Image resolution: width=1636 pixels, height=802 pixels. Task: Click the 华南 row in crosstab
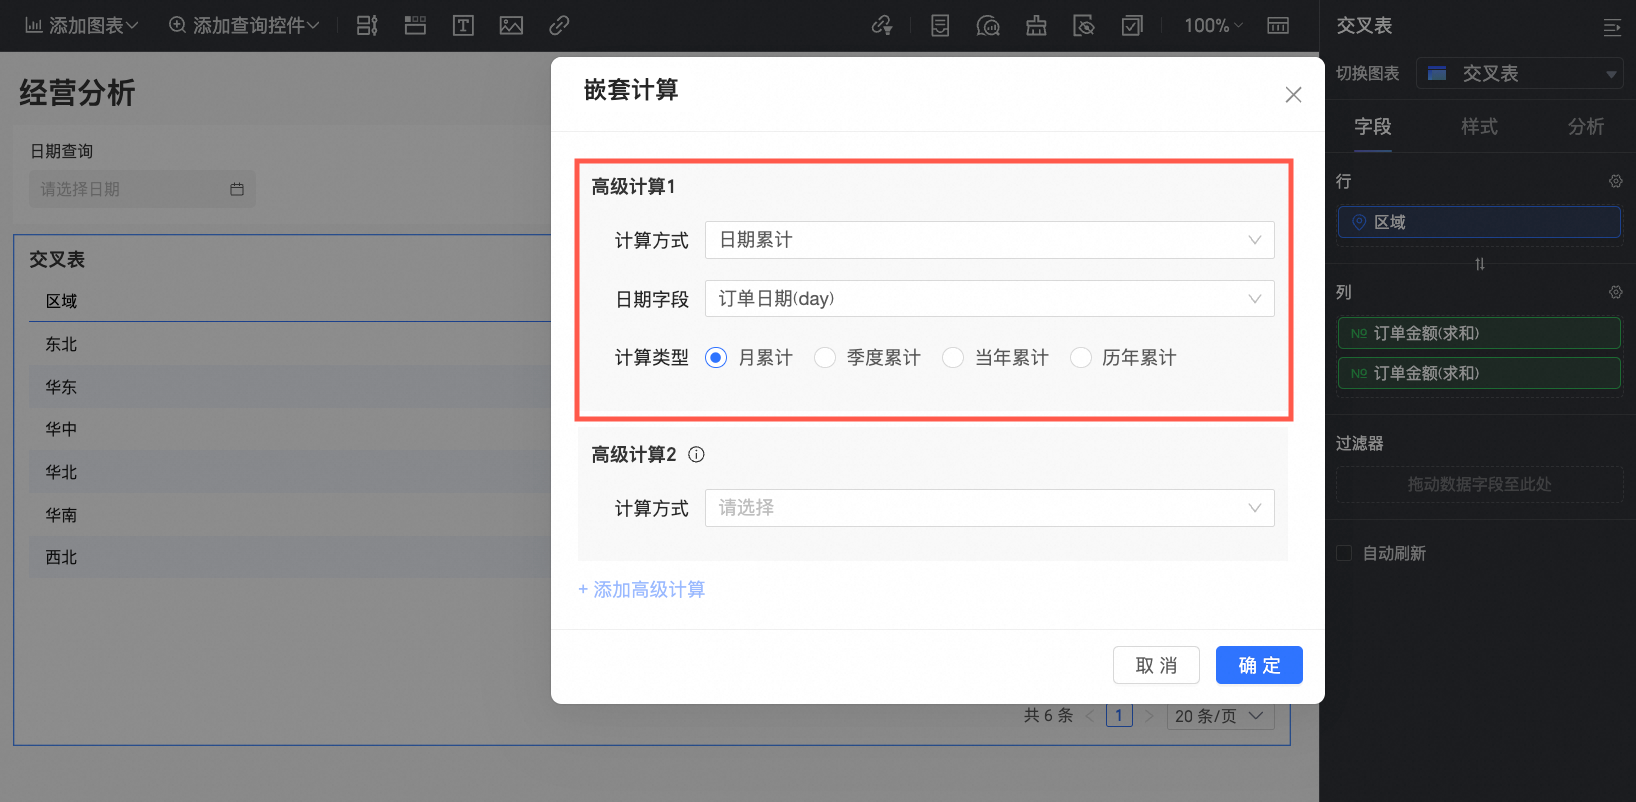[x=290, y=515]
